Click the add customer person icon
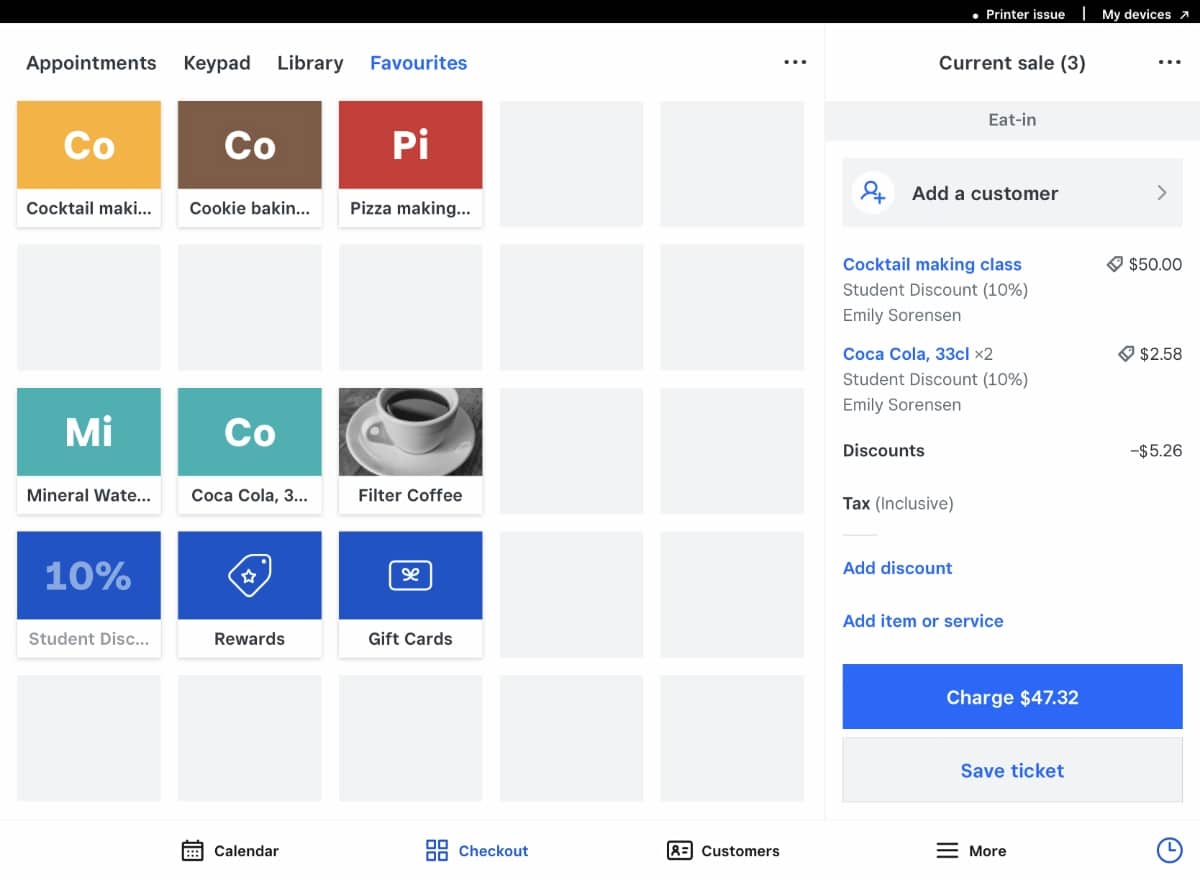The height and width of the screenshot is (880, 1200). (873, 193)
